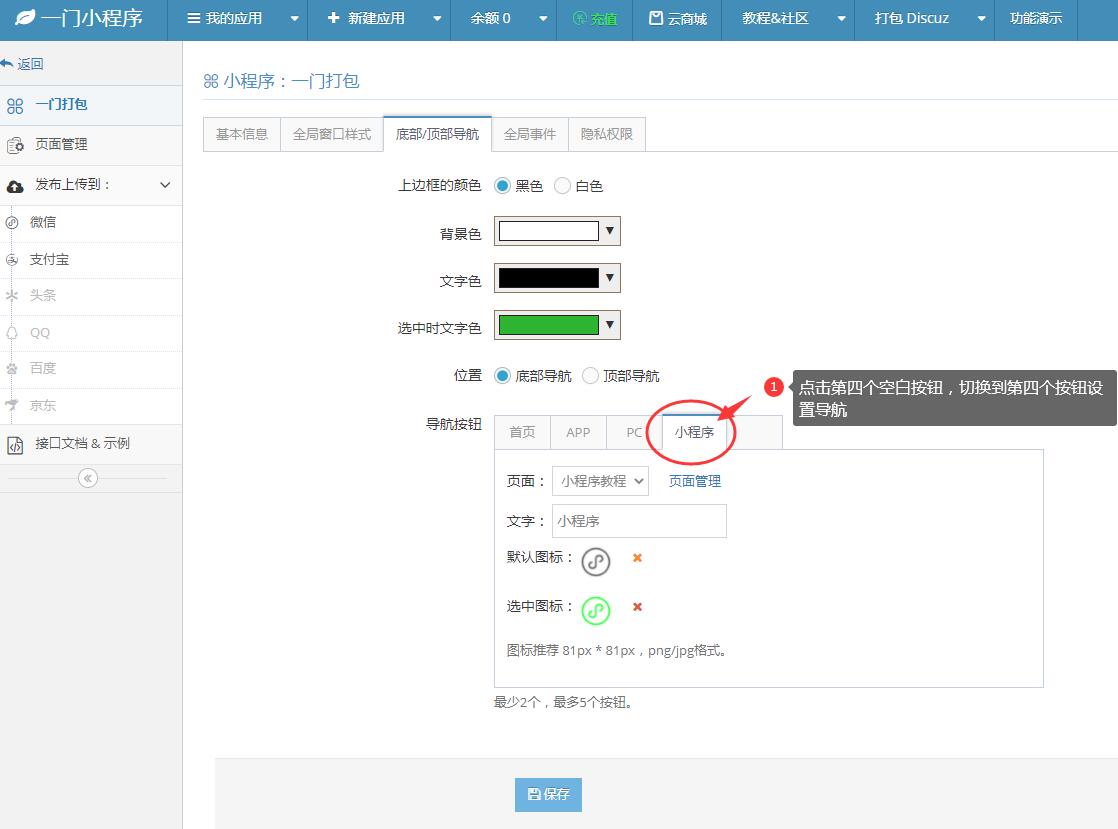Open 支付宝 in the sidebar list
The image size is (1118, 829).
click(x=91, y=260)
